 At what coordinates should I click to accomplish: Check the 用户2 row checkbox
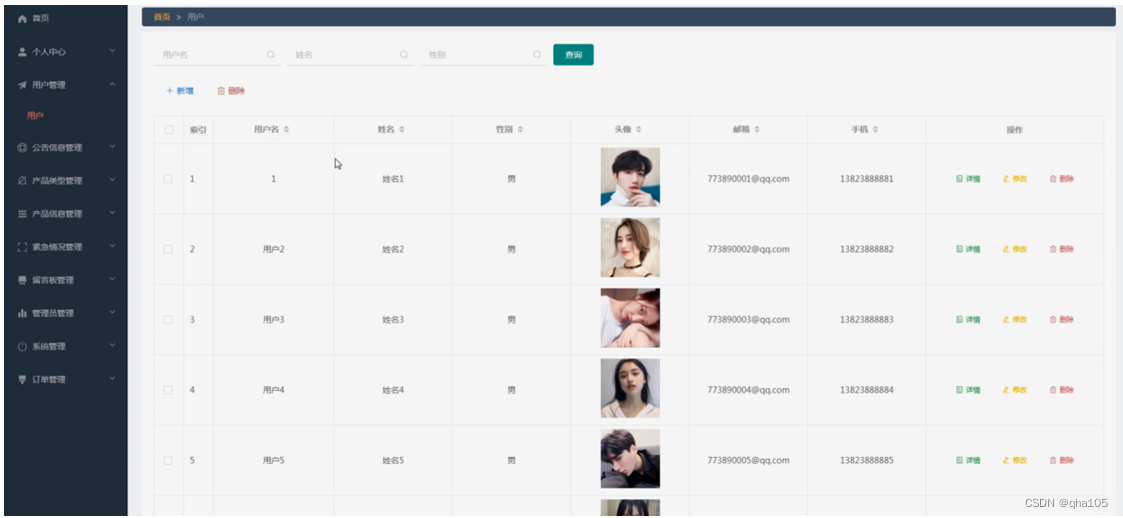pos(168,249)
